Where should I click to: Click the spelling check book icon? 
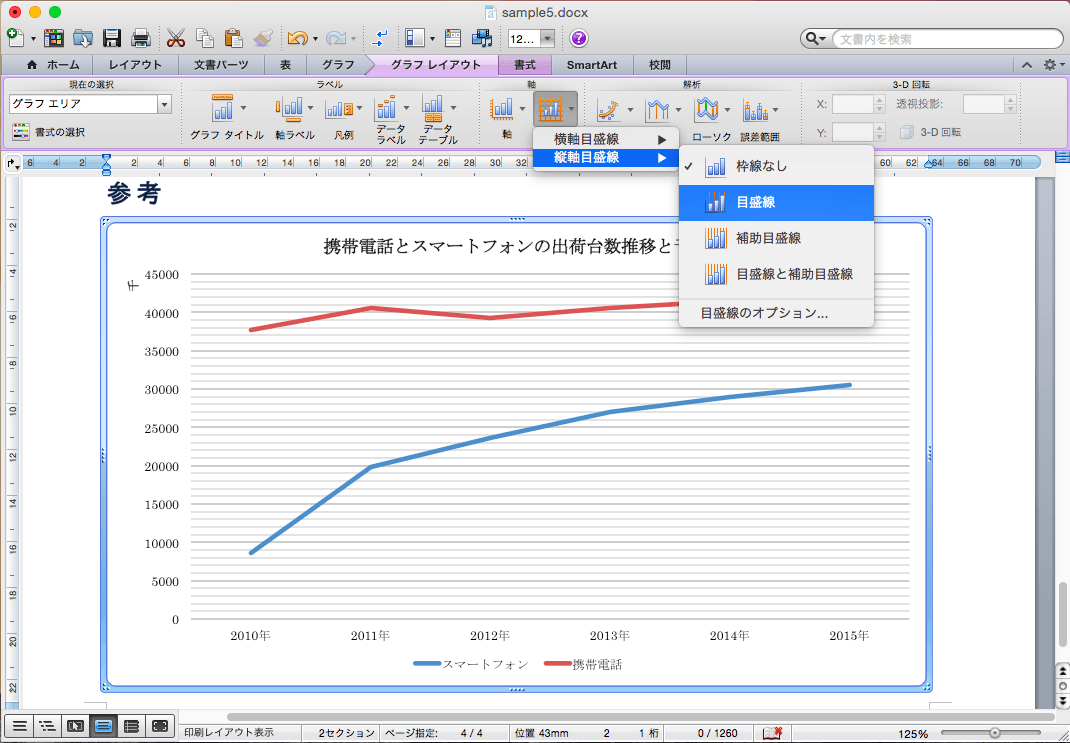[x=772, y=733]
